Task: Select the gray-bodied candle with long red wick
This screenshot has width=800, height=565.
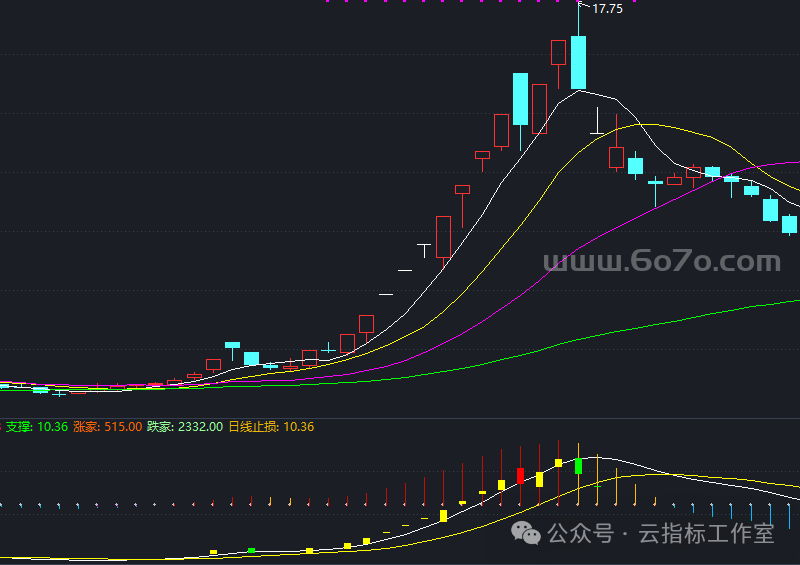Action: pos(462,189)
